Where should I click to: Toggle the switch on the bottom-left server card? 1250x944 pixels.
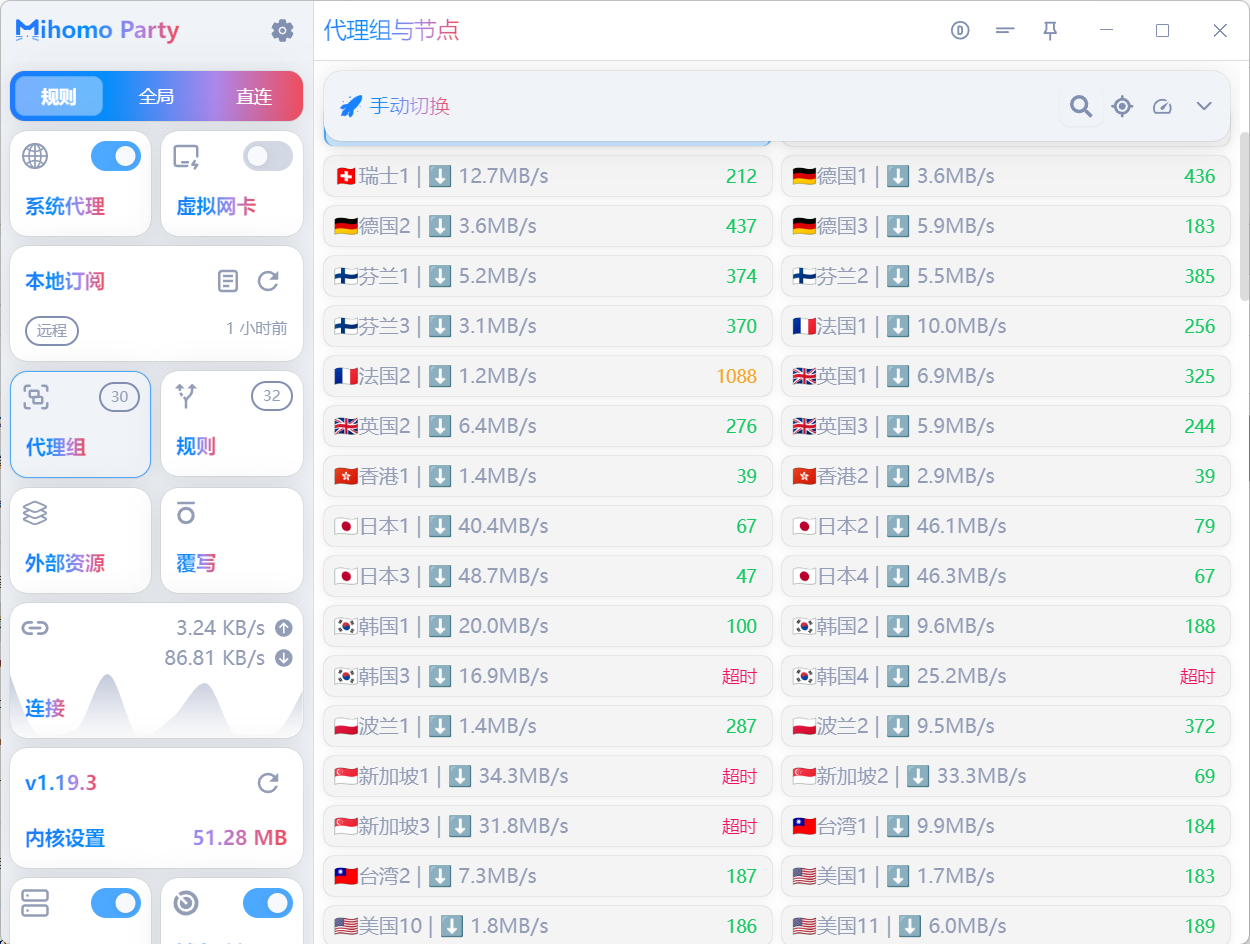(116, 903)
